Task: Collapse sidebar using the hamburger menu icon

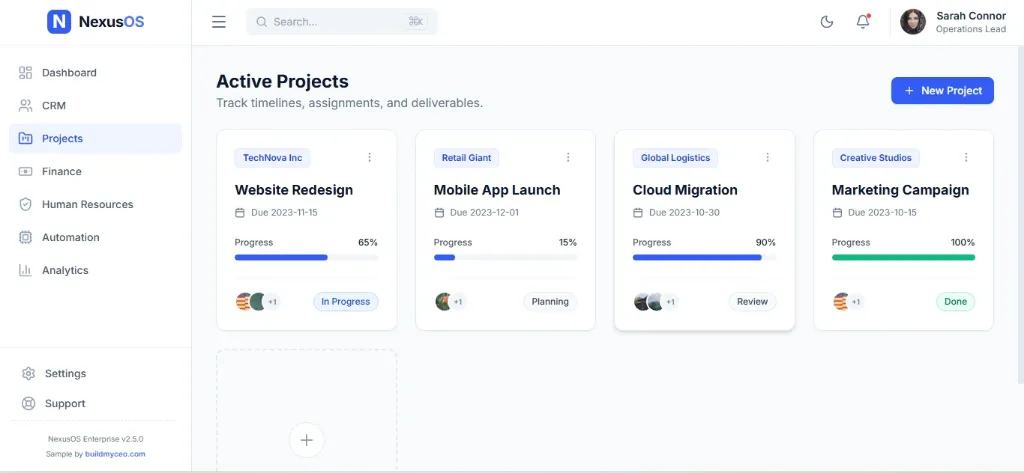Action: [219, 22]
